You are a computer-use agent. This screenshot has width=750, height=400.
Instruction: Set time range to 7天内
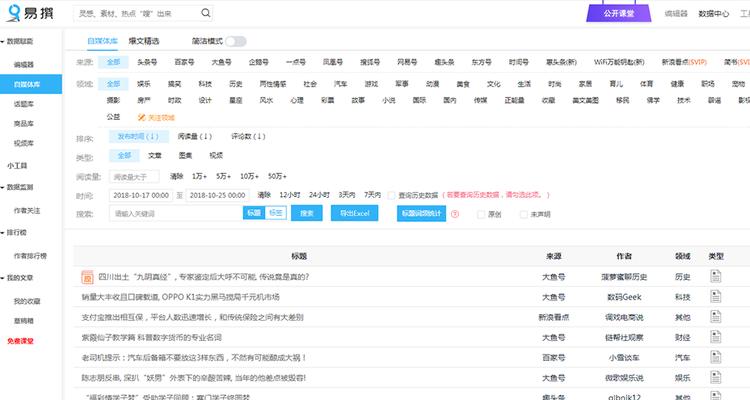(x=372, y=195)
